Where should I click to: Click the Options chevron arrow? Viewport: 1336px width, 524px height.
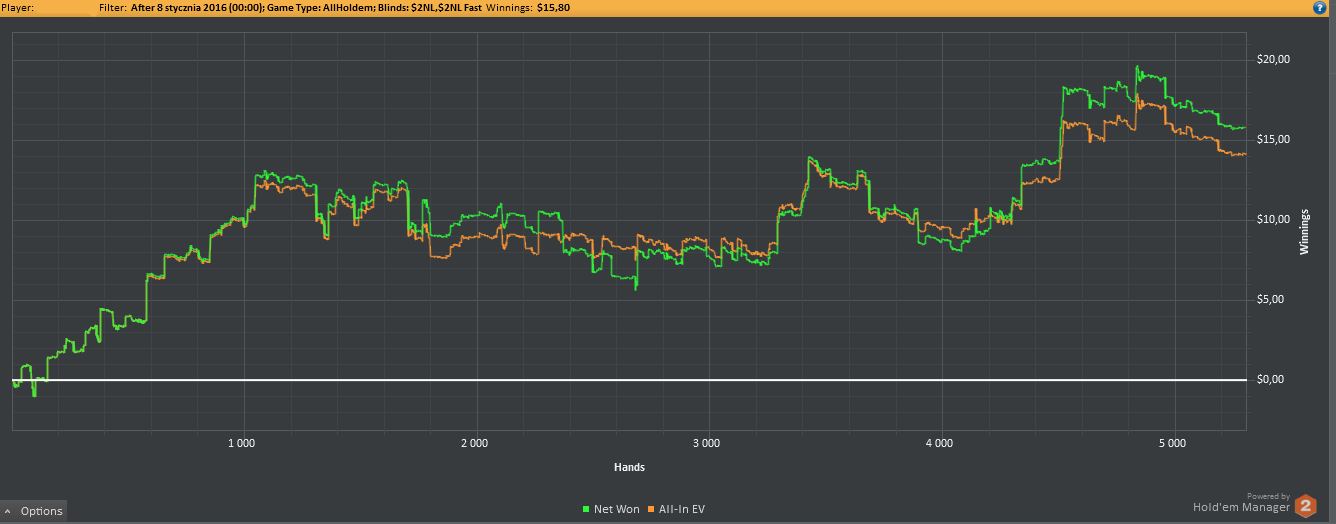(9, 511)
